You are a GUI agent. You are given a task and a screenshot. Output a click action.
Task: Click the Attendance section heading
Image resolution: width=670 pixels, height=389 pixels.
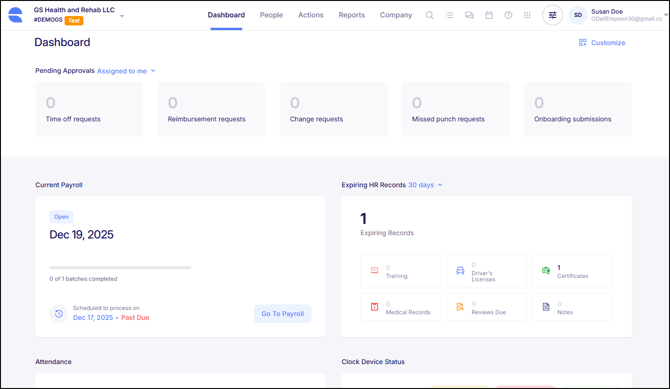pos(53,362)
